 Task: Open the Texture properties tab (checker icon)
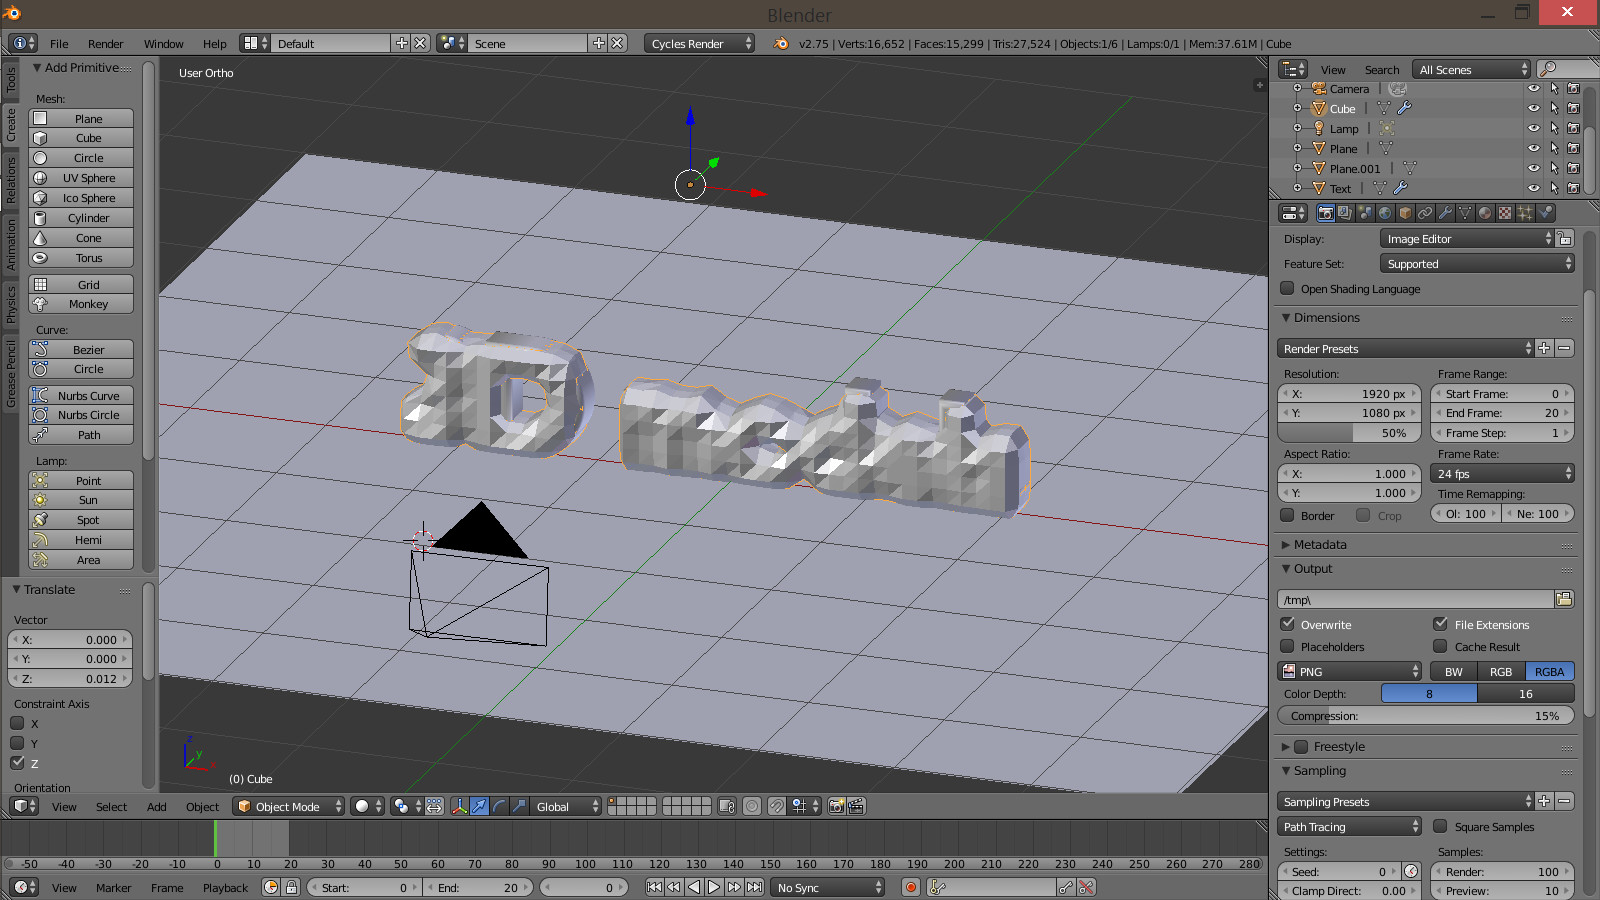click(1505, 213)
